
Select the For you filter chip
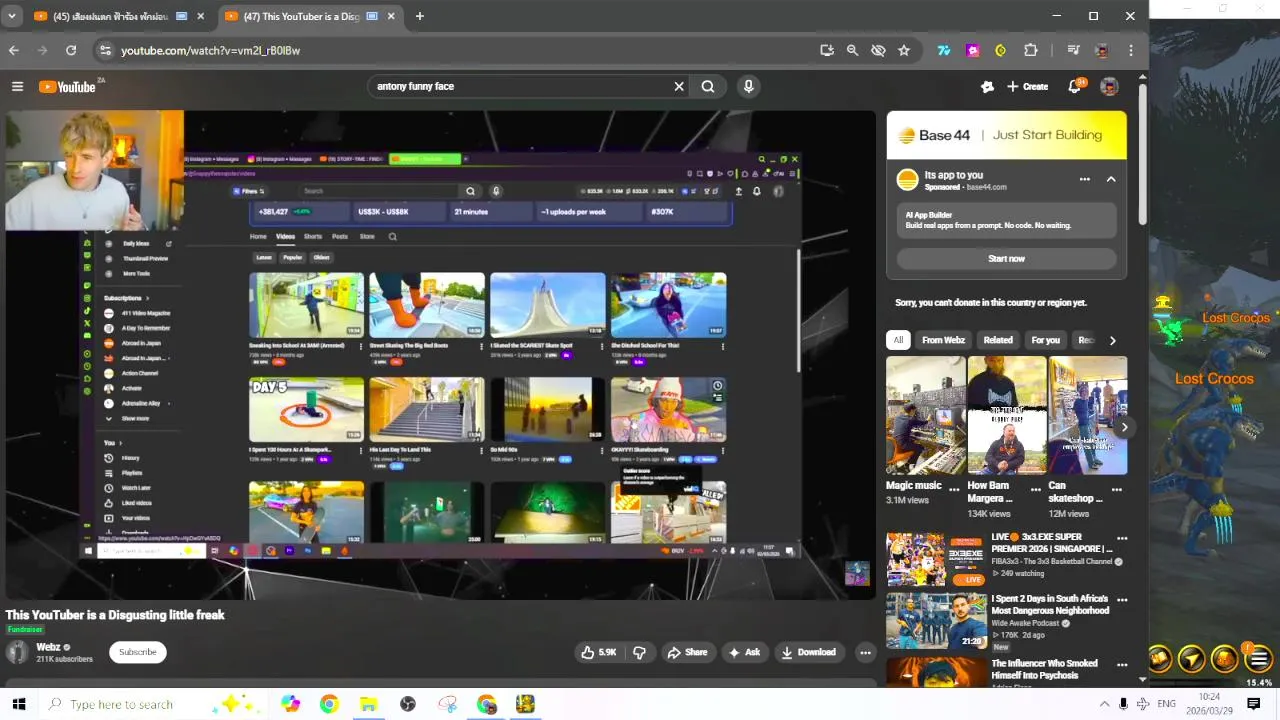(x=1045, y=340)
